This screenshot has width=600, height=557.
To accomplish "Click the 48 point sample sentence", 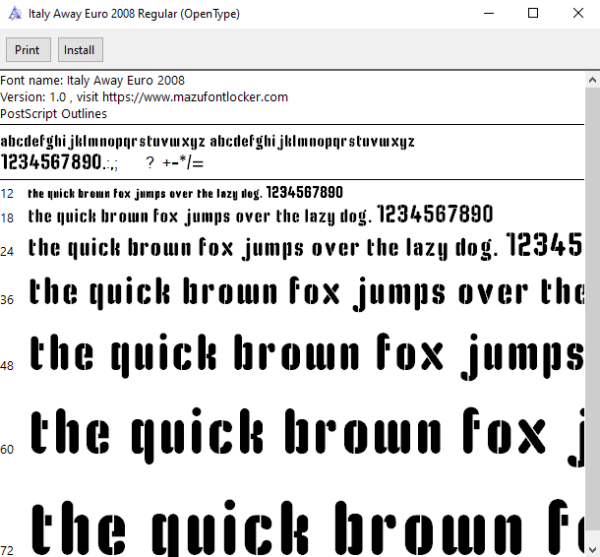I will 307,356.
